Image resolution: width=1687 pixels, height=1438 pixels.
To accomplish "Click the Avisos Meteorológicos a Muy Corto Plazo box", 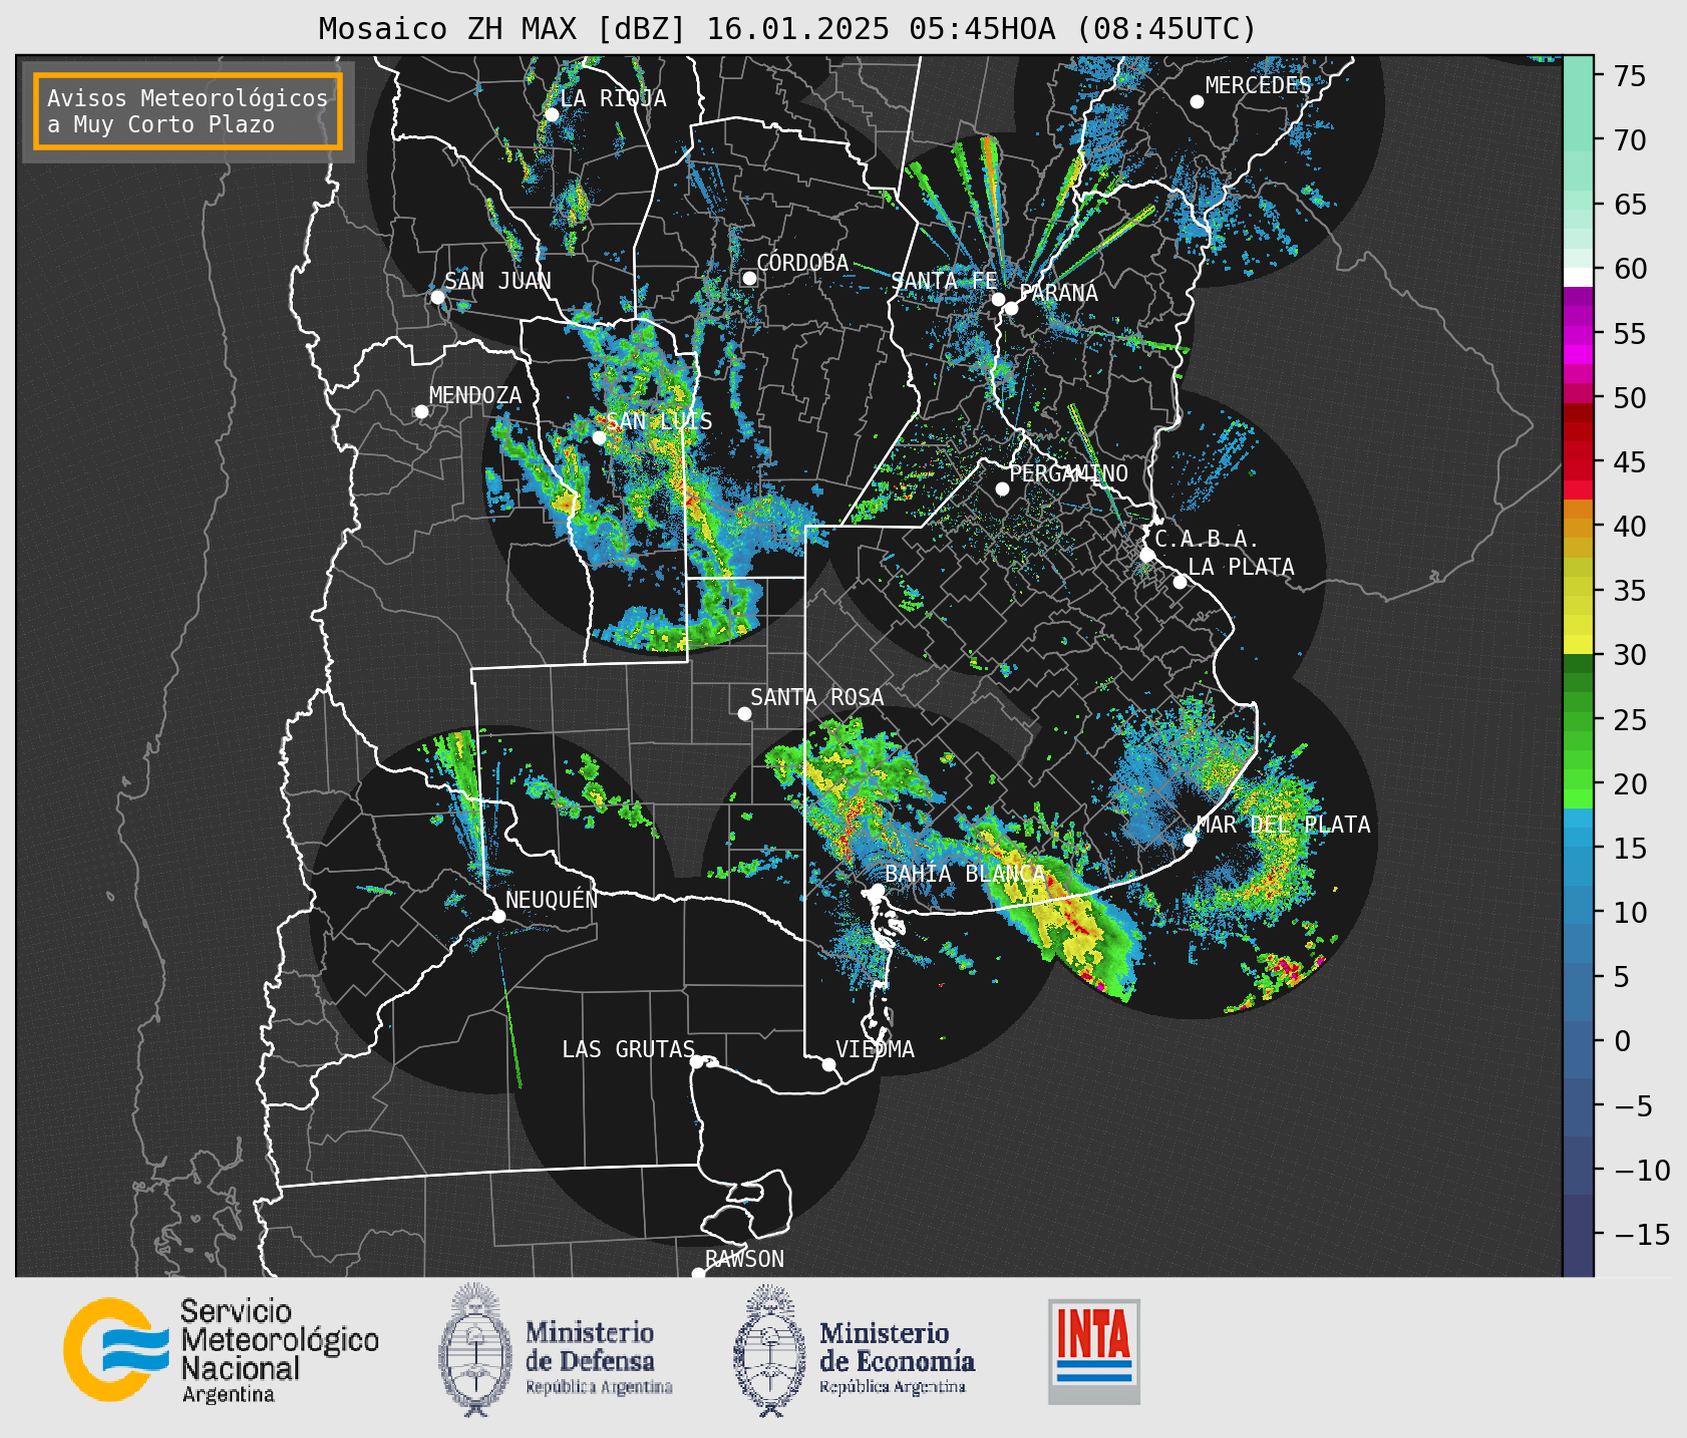I will click(188, 111).
